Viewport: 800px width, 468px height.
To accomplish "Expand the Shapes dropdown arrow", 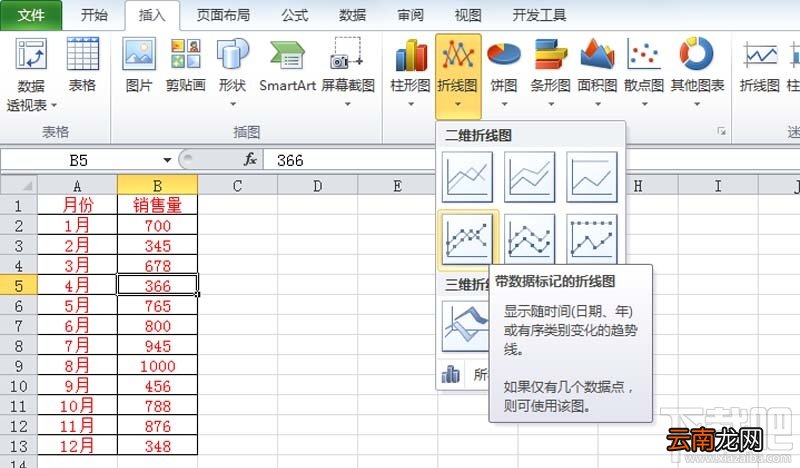I will [233, 104].
